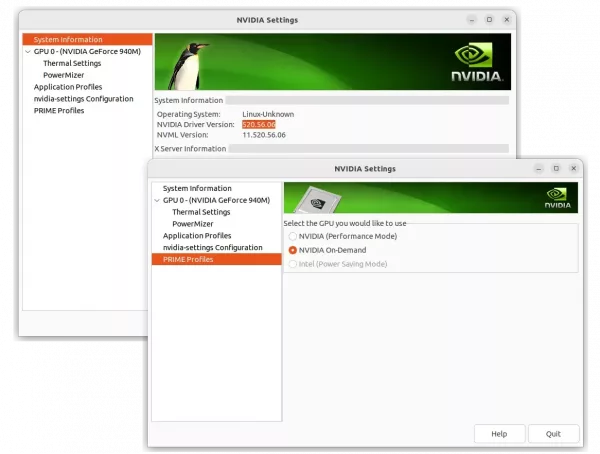Close the back NVIDIA Settings window

[507, 20]
